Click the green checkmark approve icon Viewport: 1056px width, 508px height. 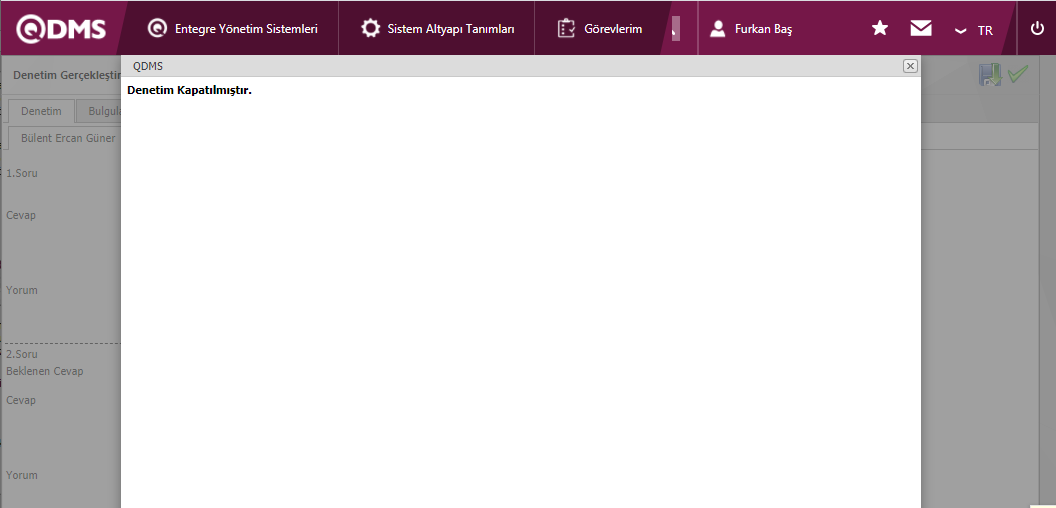tap(1018, 73)
